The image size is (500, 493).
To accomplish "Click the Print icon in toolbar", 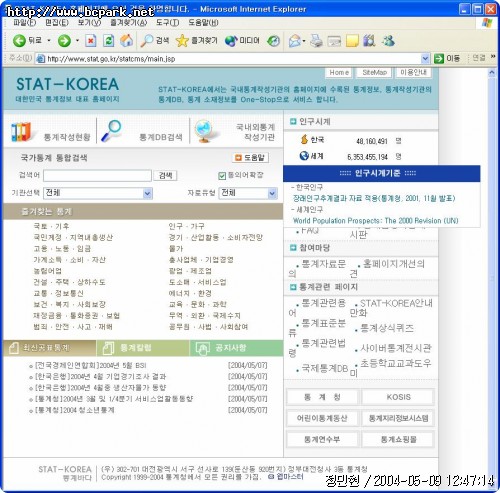I will pyautogui.click(x=316, y=41).
